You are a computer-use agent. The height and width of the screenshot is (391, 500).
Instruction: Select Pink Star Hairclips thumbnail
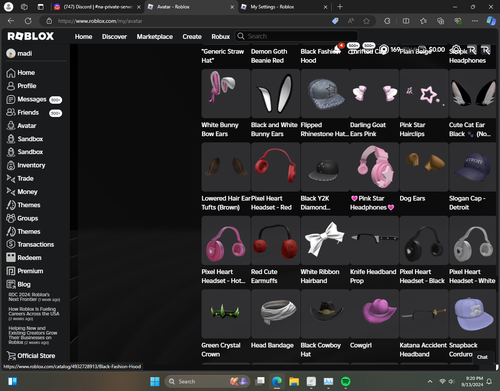(424, 93)
